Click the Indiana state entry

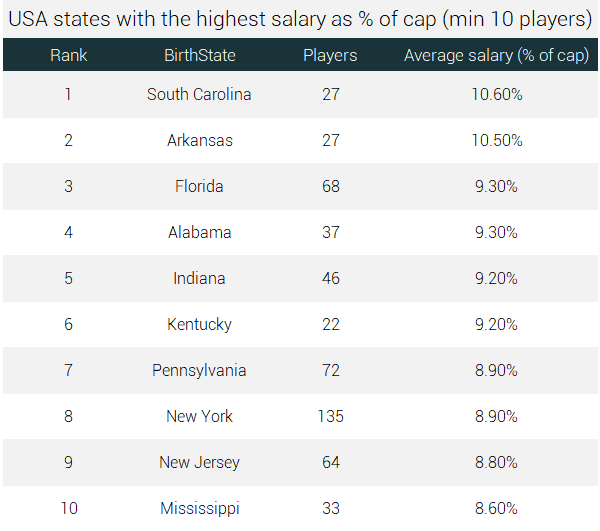[x=199, y=278]
